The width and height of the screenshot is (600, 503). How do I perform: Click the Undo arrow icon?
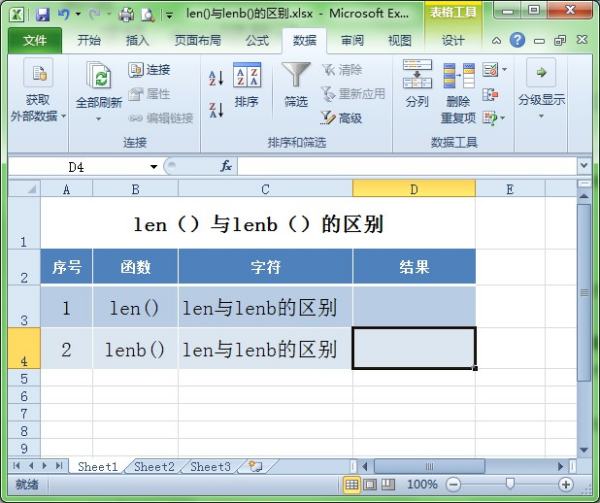coord(63,15)
